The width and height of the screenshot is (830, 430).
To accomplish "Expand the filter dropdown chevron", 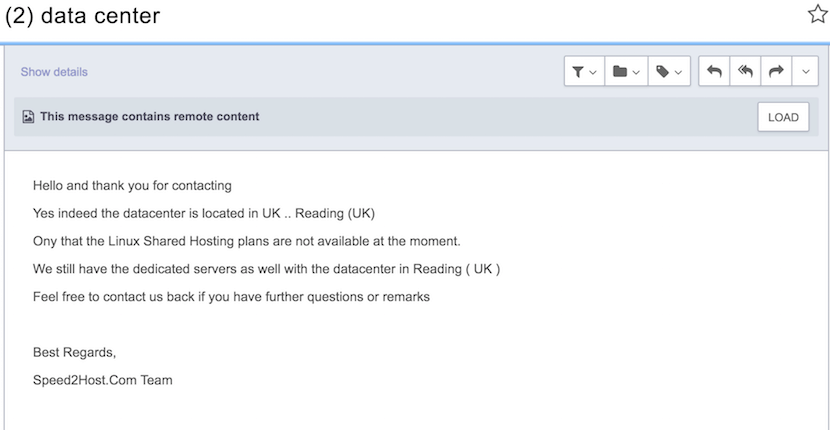I will 593,72.
